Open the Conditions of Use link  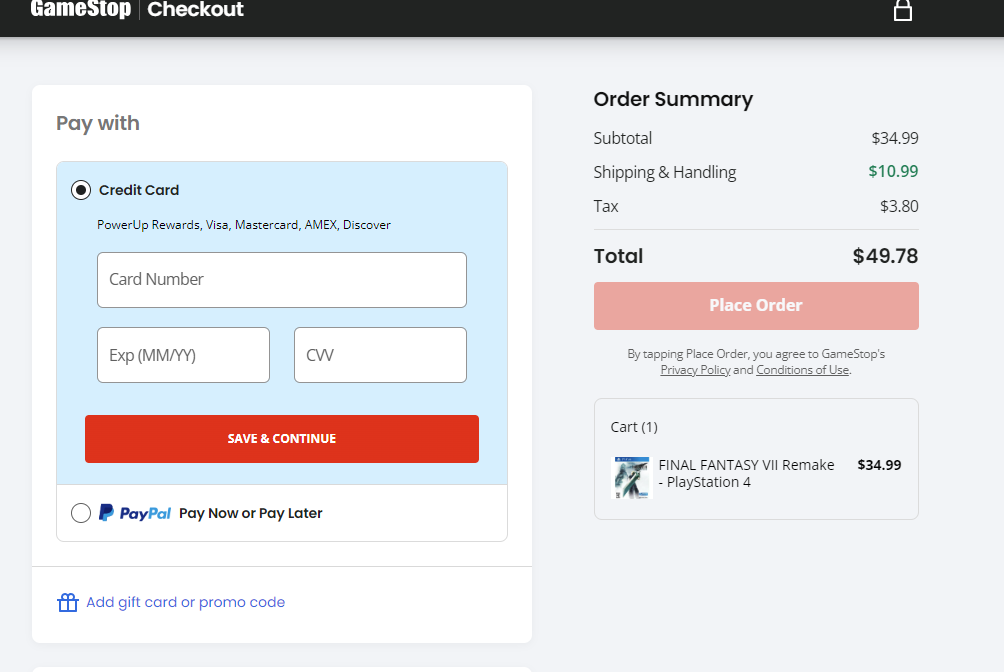pos(803,370)
